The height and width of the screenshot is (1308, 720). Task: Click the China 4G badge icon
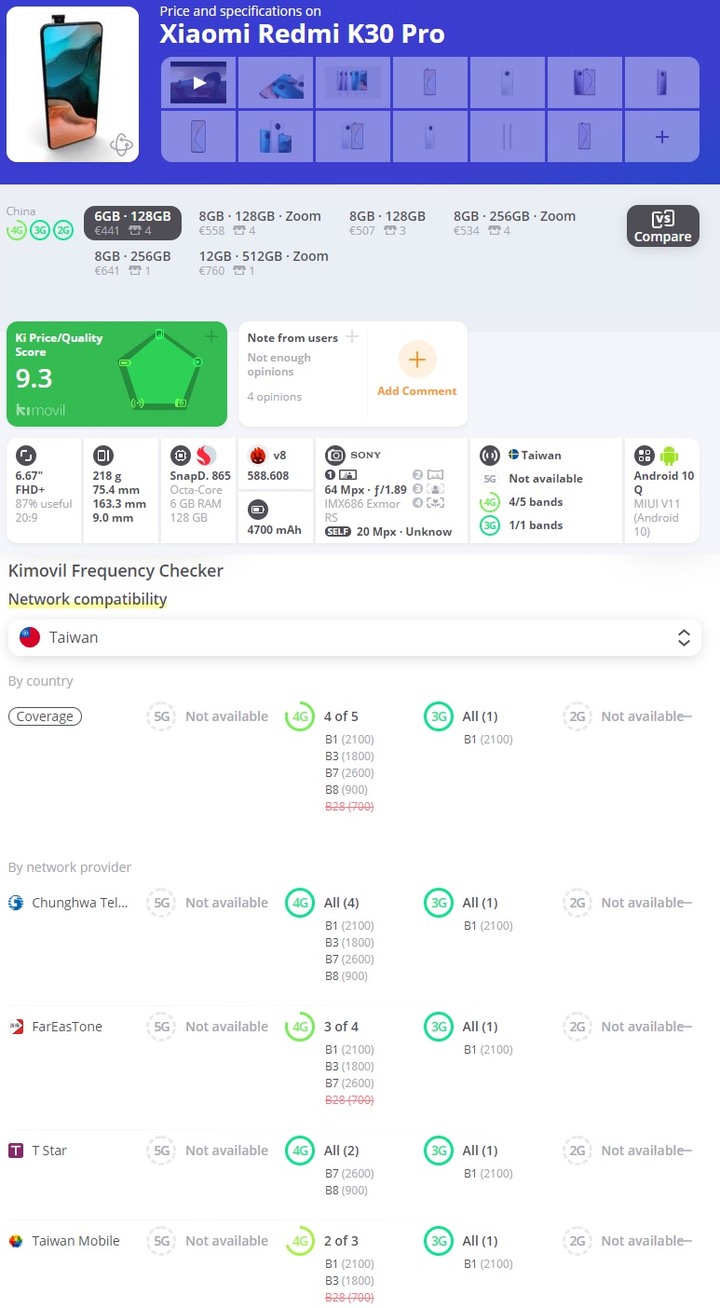(x=17, y=230)
